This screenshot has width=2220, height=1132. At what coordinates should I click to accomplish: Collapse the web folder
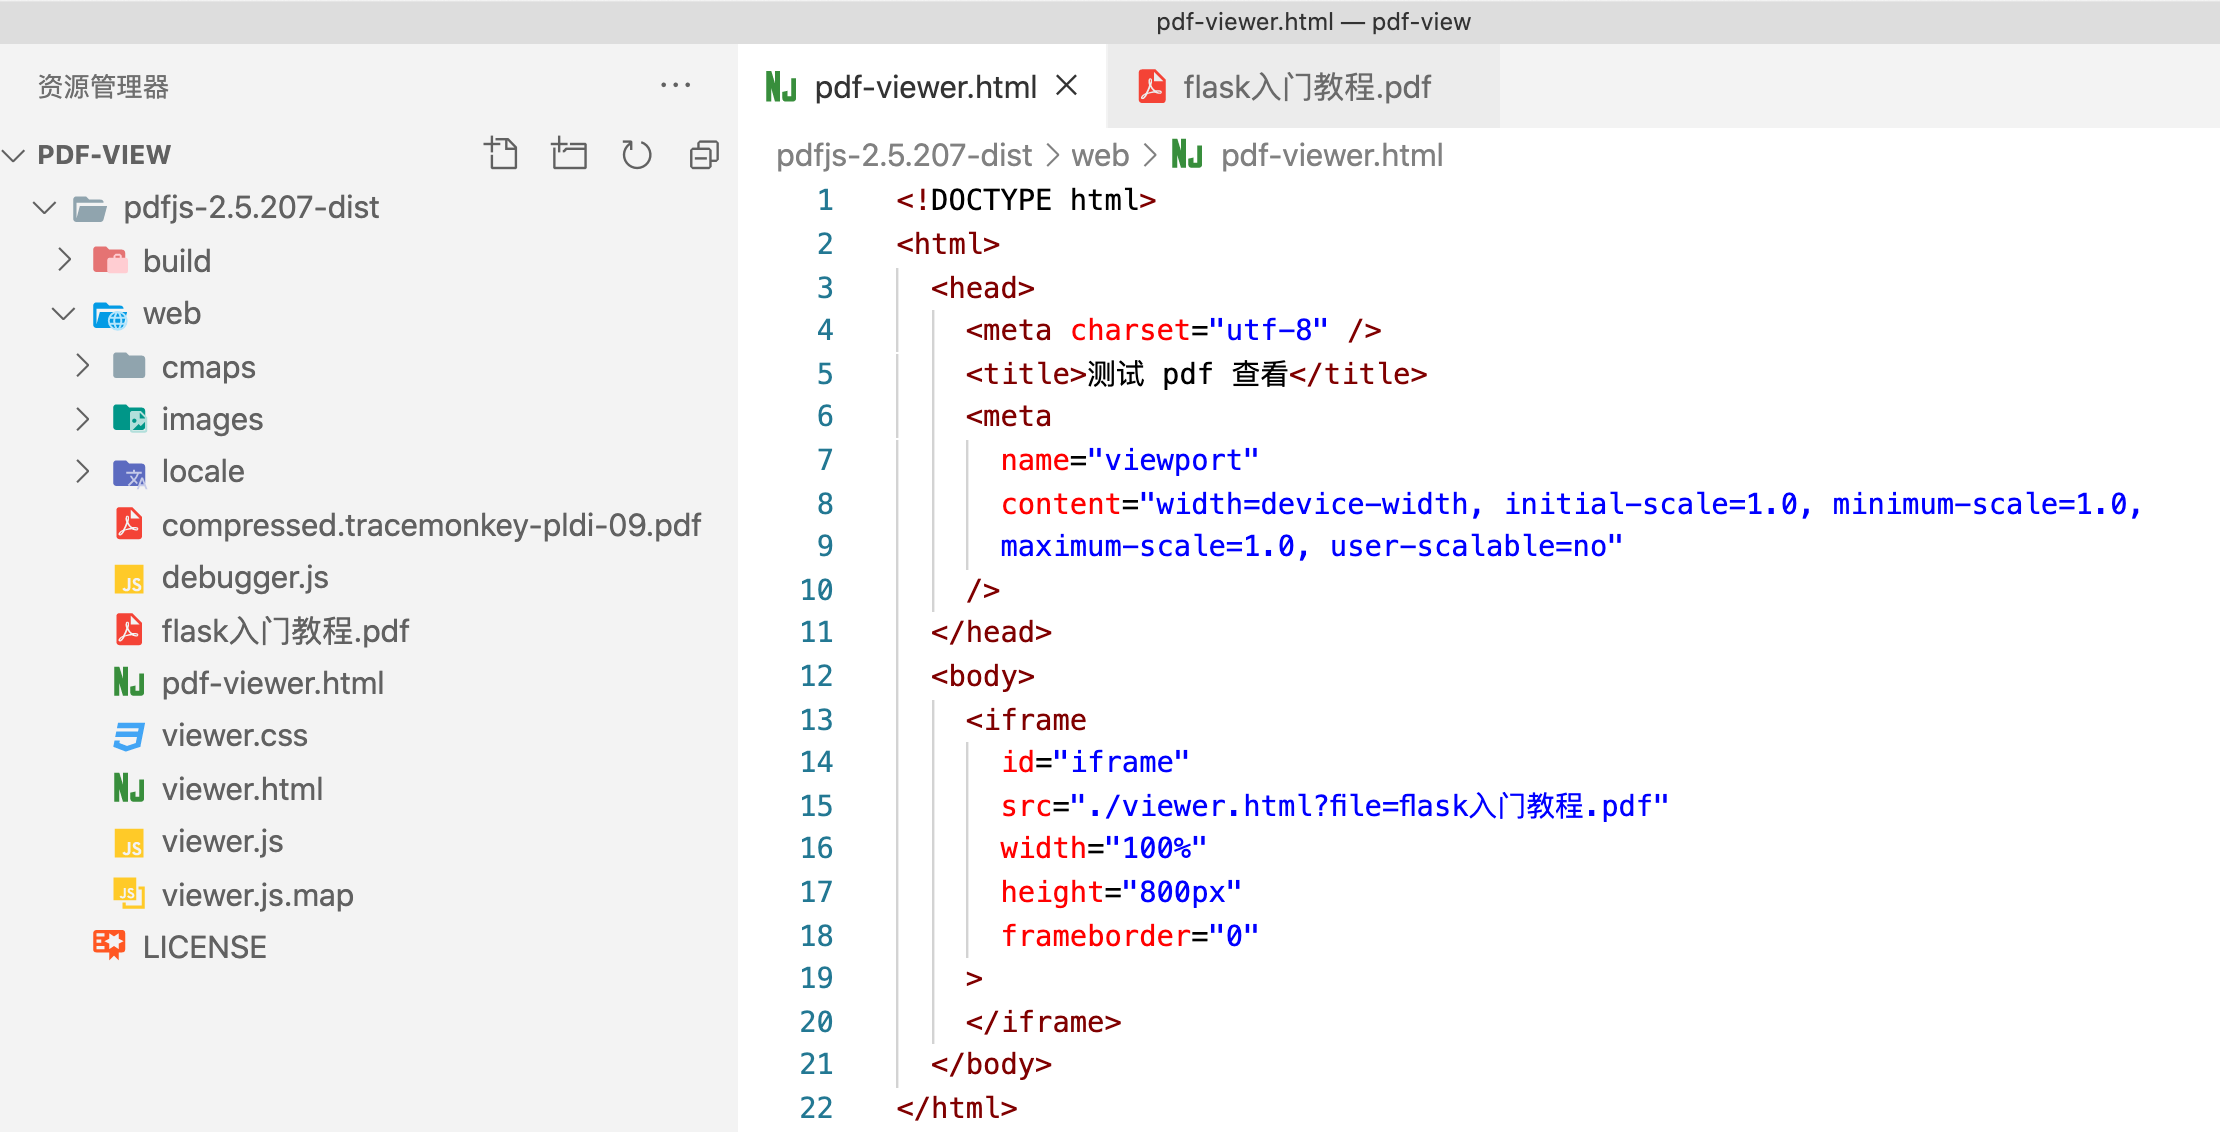[63, 313]
